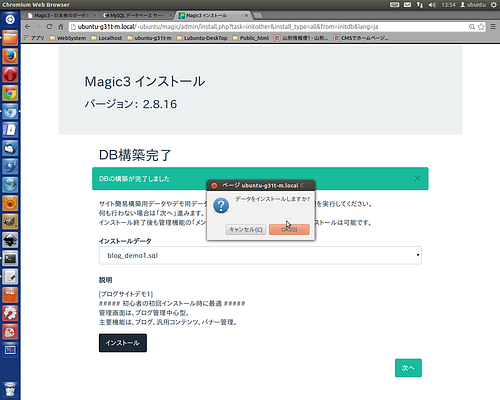This screenshot has width=500, height=400.
Task: Dismiss the green DB完了 alert banner
Action: tap(417, 179)
